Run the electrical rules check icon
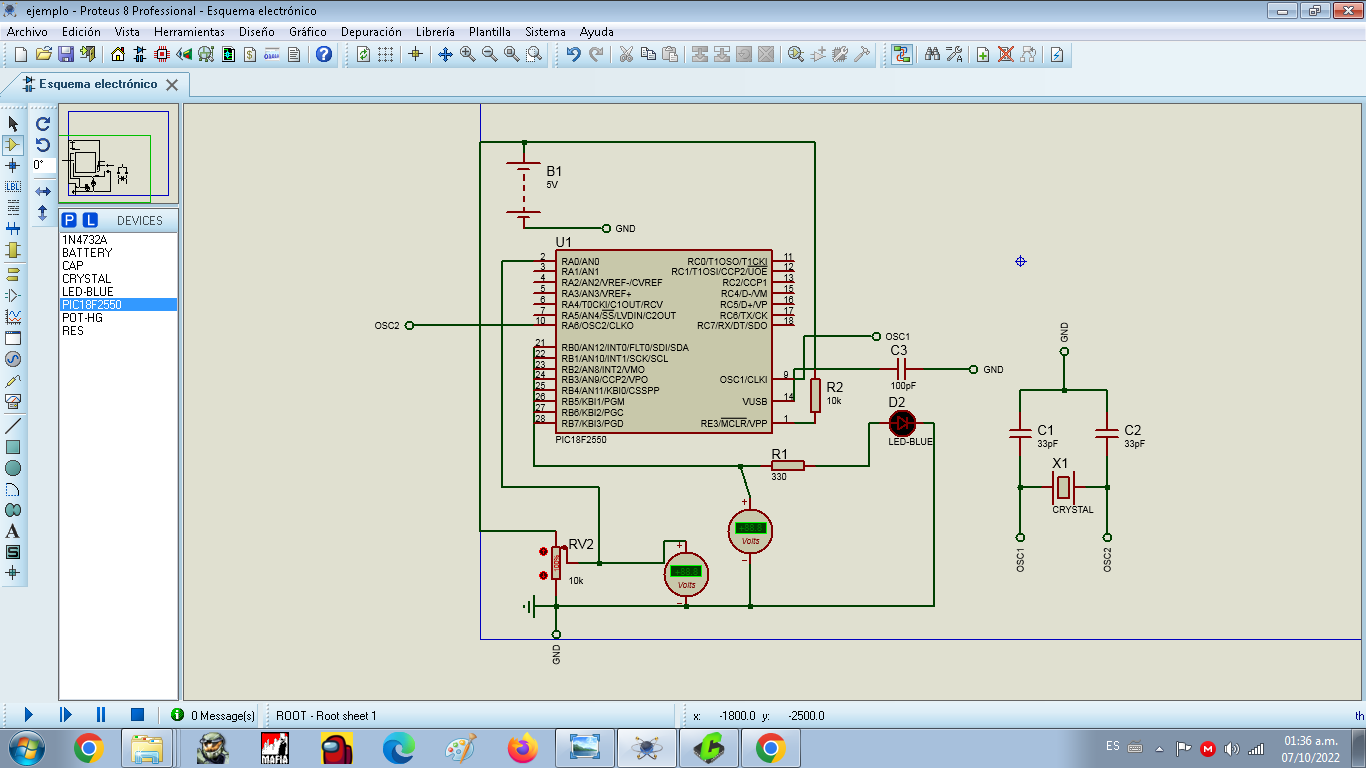1366x768 pixels. [1058, 54]
